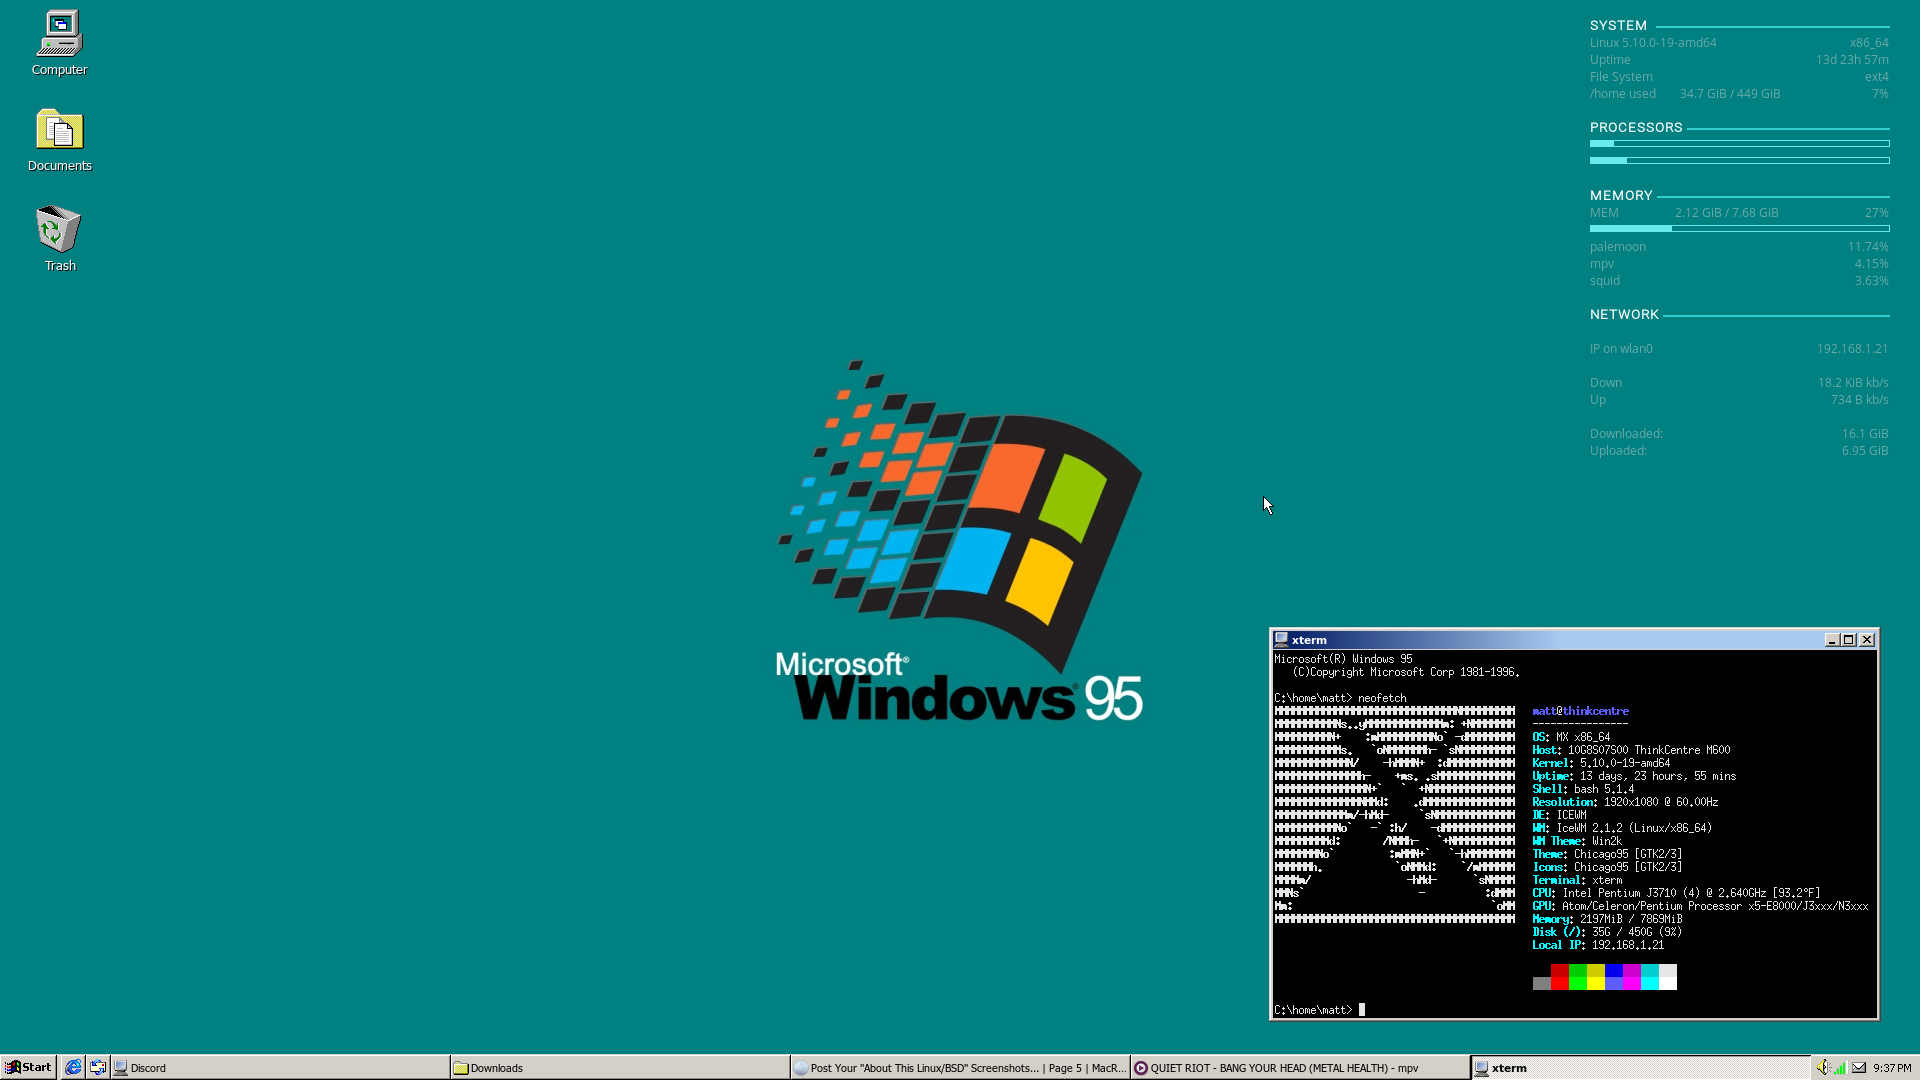This screenshot has width=1920, height=1080.
Task: Switch to the mpv Quiet Riot taskbar entry
Action: pyautogui.click(x=1299, y=1067)
